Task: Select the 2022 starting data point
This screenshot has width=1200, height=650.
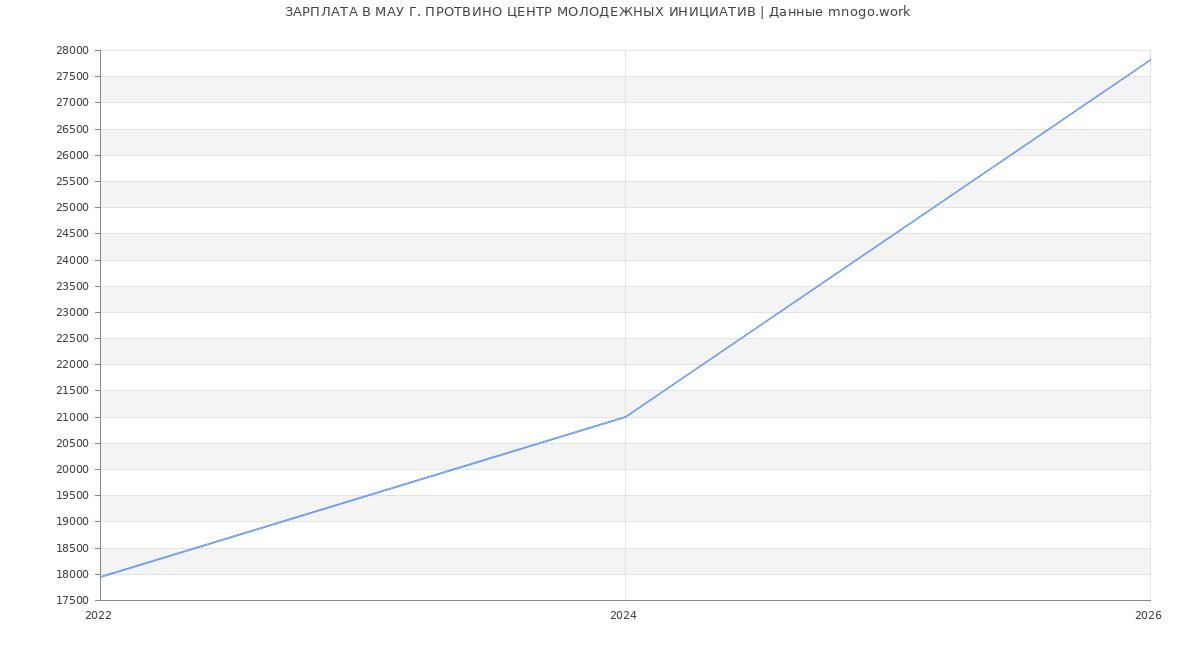Action: (x=100, y=577)
